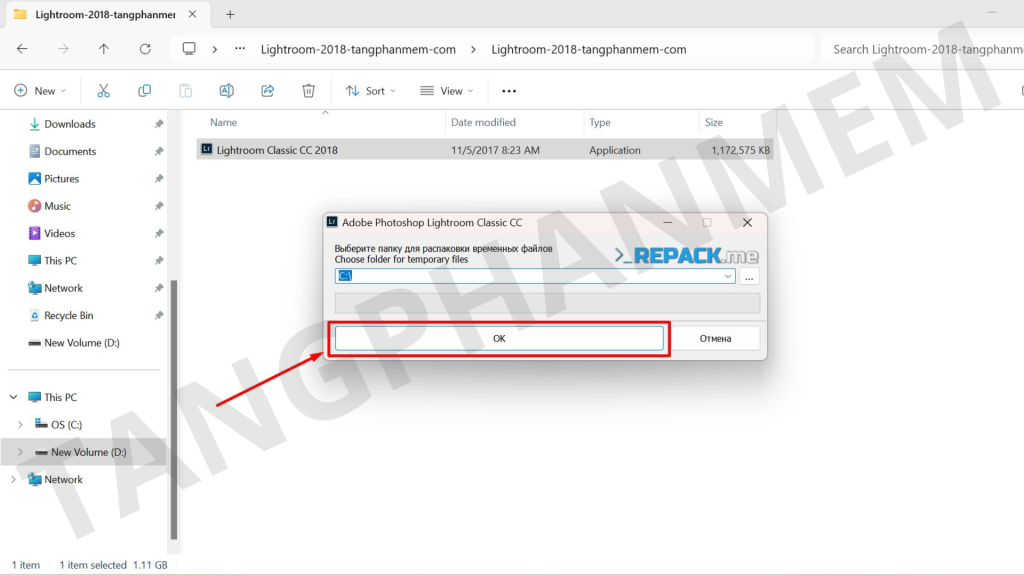The height and width of the screenshot is (576, 1024).
Task: Open pinned New Volume (D:) shortcut
Action: (82, 343)
